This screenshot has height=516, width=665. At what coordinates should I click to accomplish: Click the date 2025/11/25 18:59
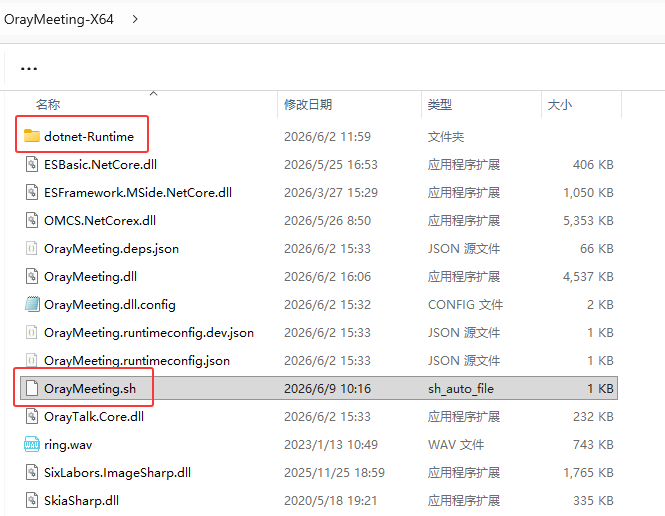point(334,472)
